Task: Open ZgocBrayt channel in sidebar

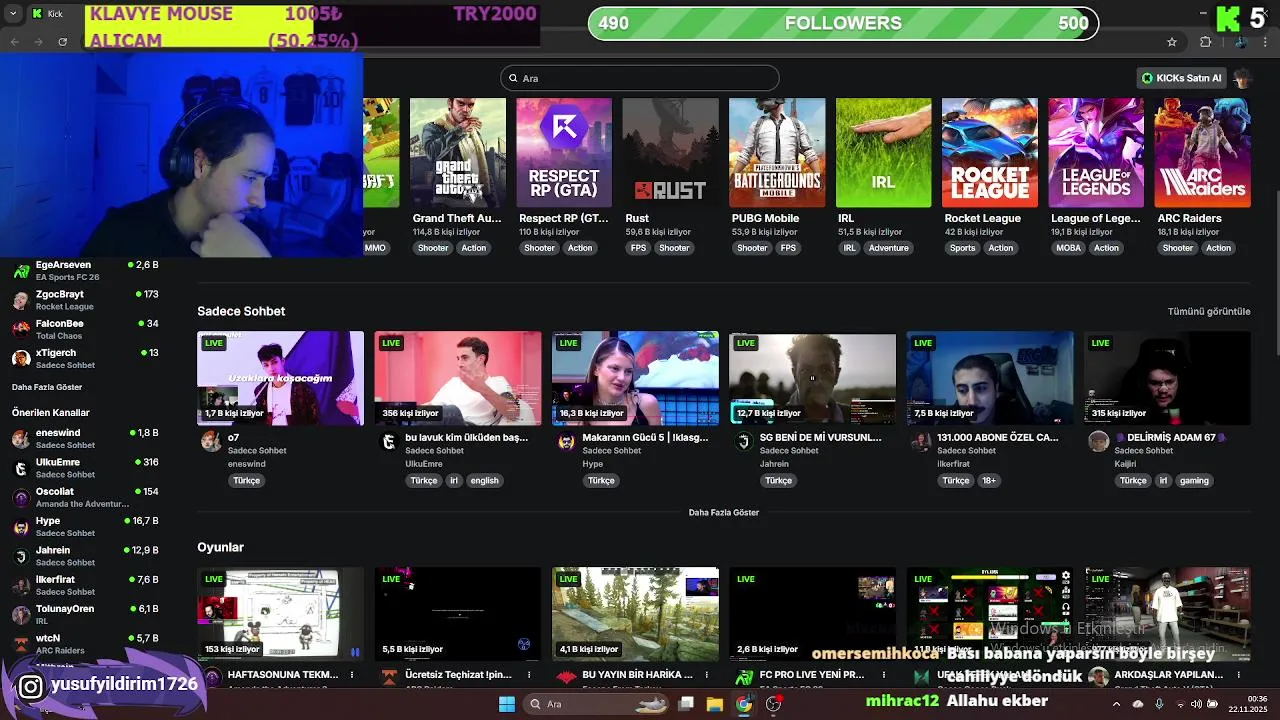Action: coord(85,300)
